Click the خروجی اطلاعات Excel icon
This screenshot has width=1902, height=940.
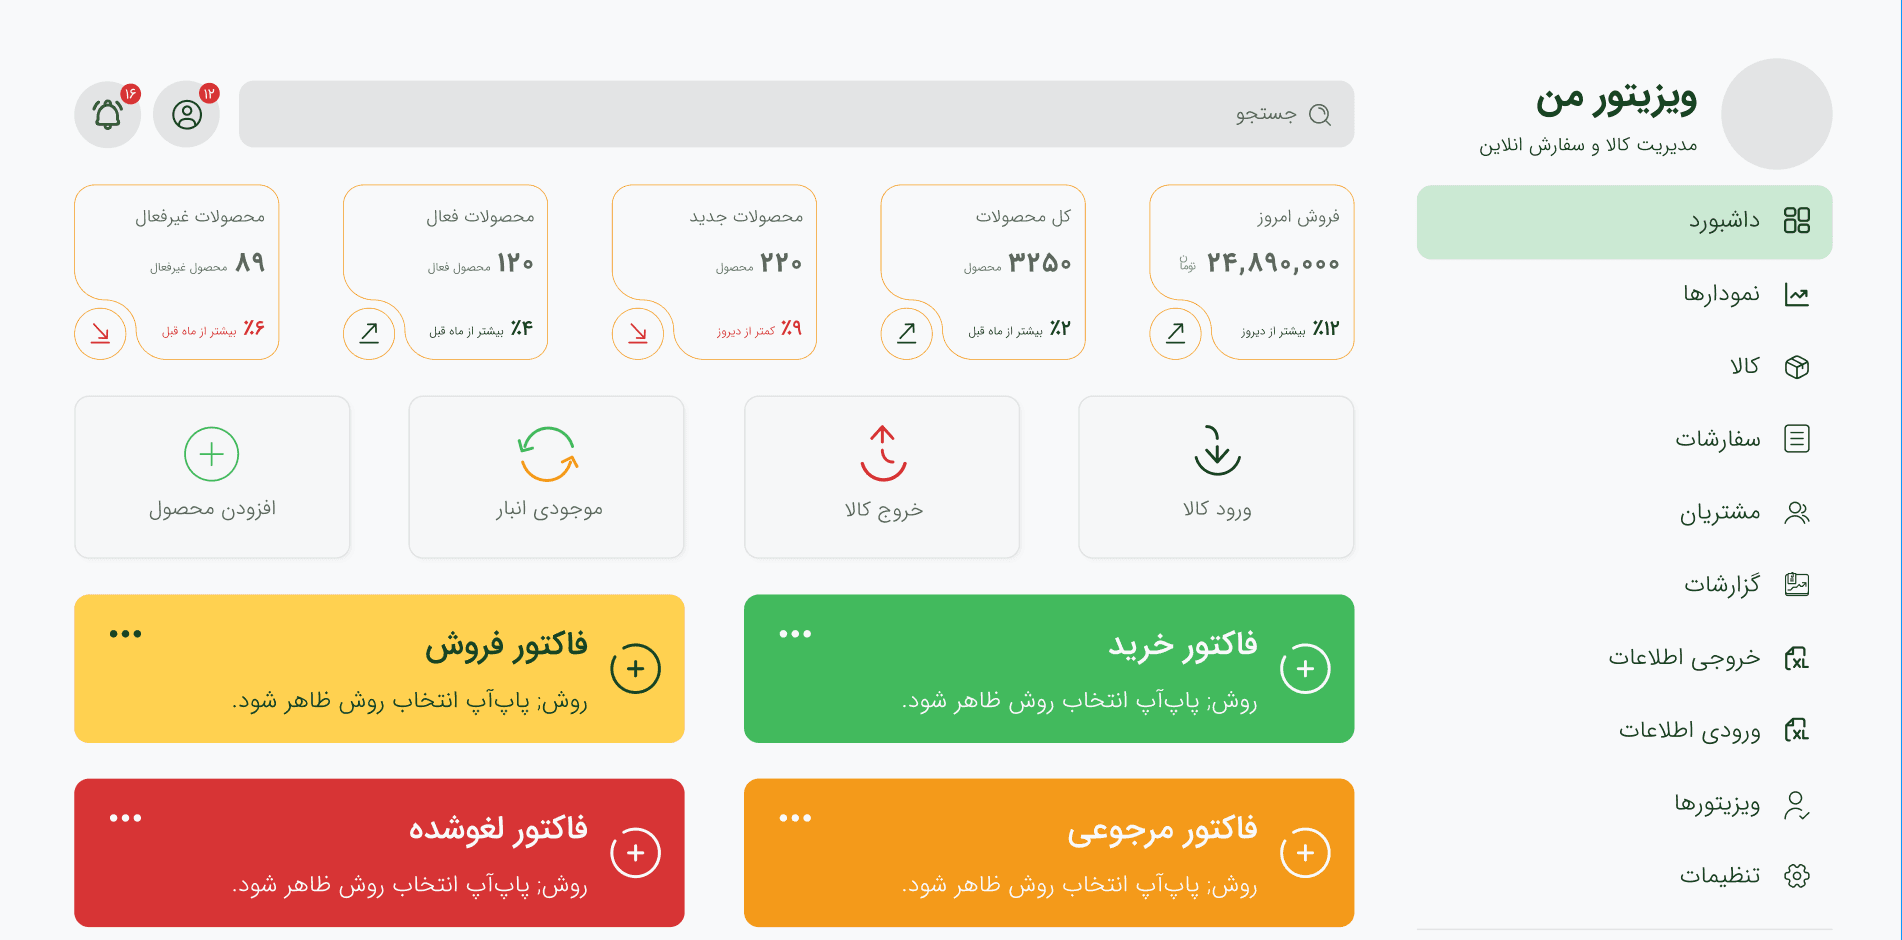(x=1797, y=658)
